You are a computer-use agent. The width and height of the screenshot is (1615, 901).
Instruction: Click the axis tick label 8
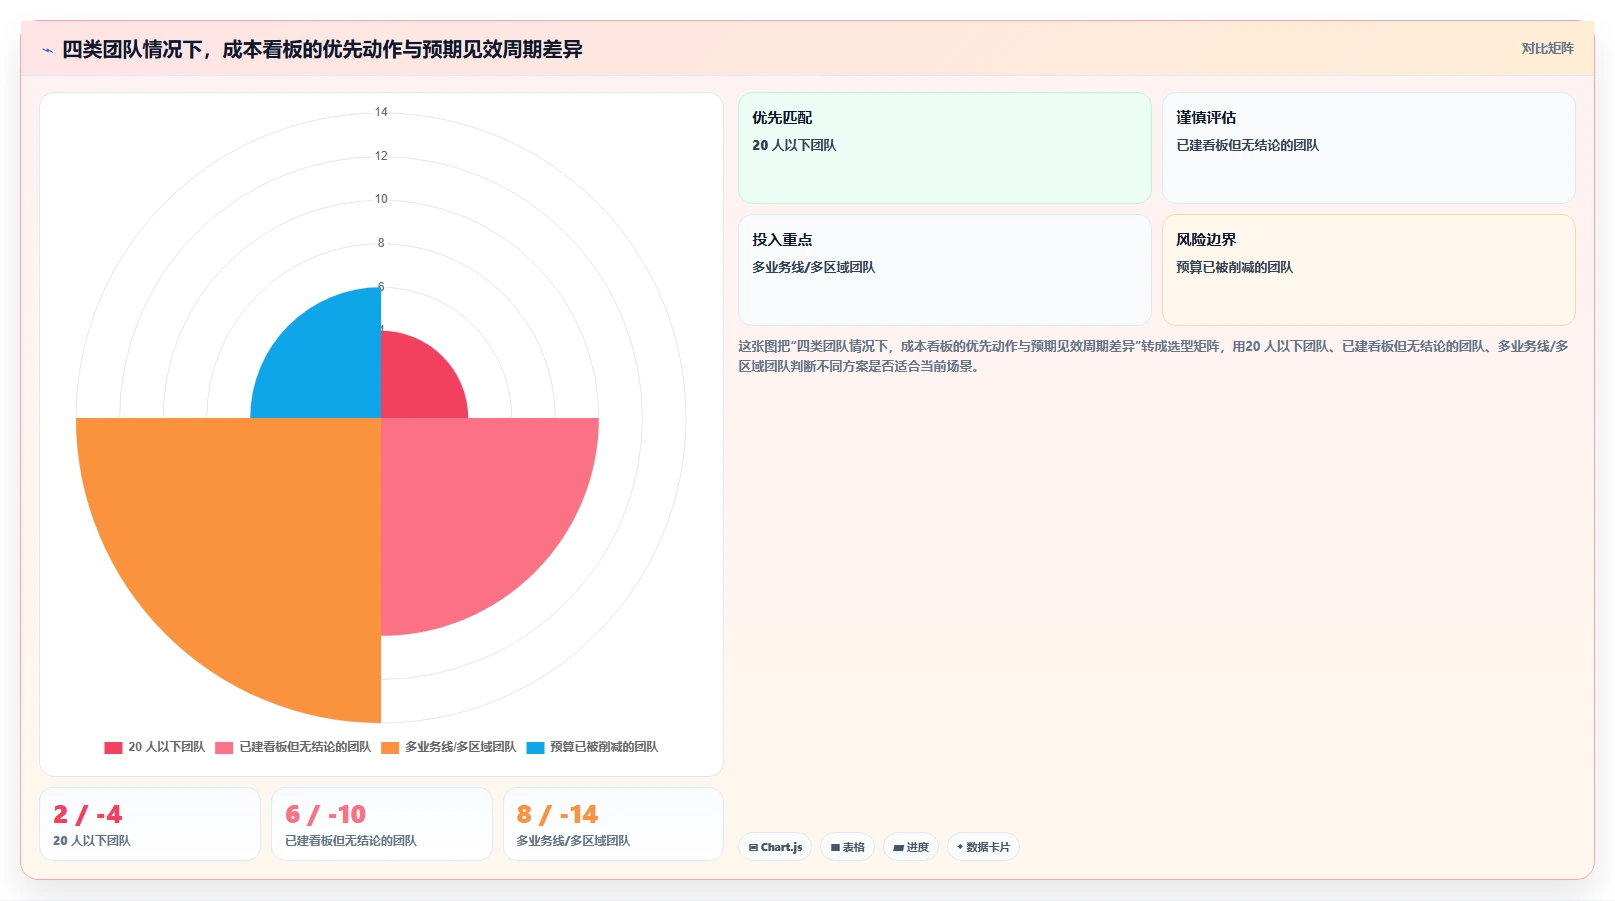(381, 243)
